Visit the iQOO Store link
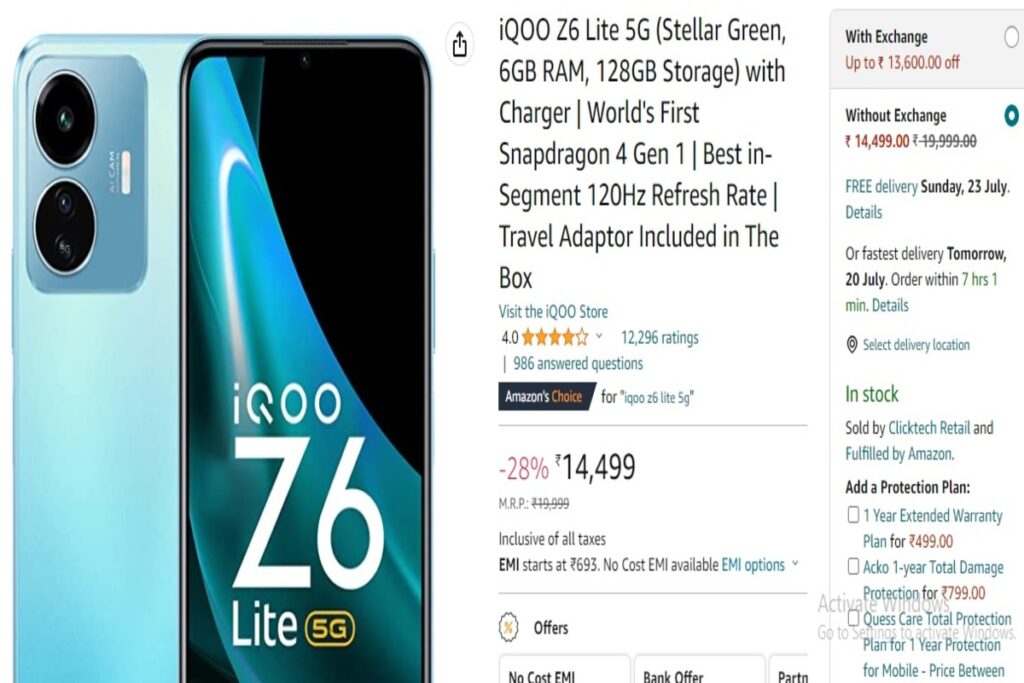Image resolution: width=1024 pixels, height=683 pixels. tap(553, 311)
